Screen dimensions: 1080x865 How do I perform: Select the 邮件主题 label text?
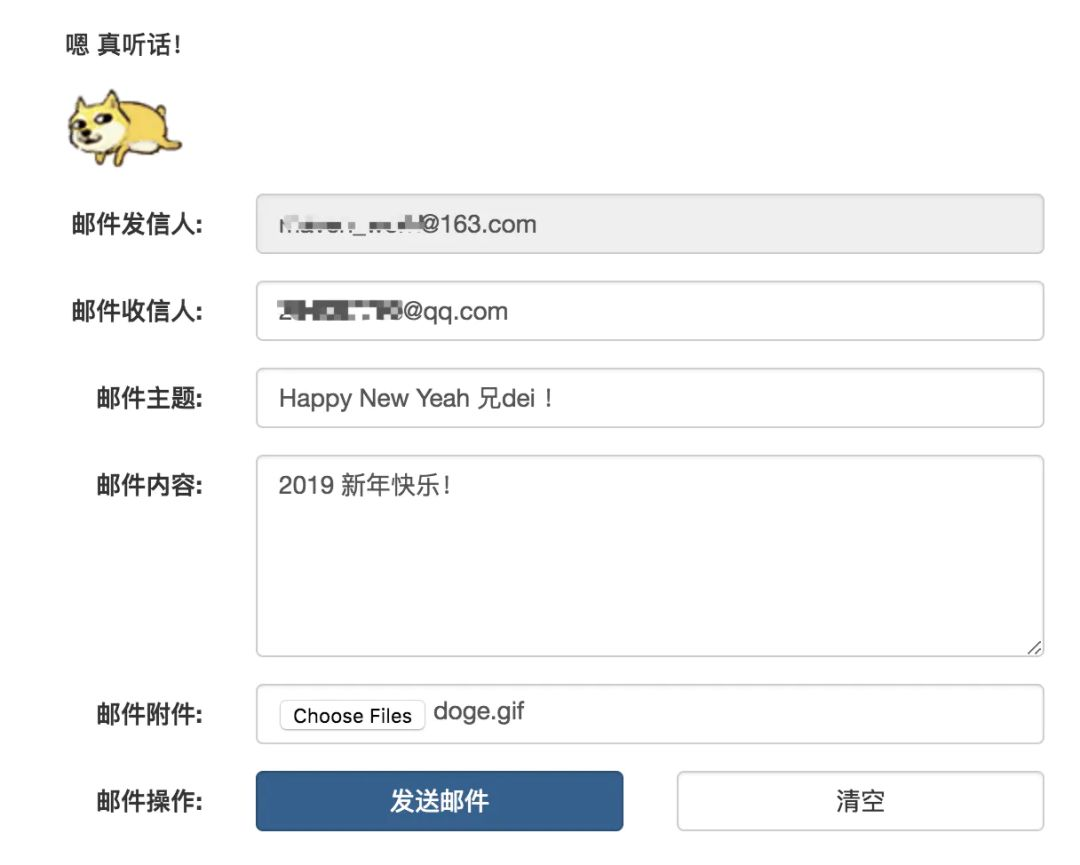pos(150,398)
